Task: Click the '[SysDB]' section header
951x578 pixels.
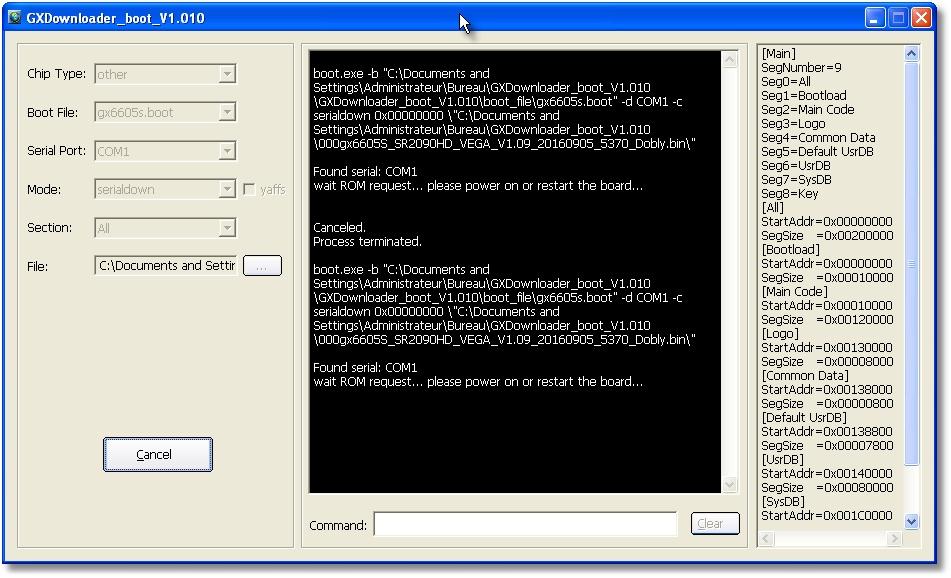Action: tap(783, 501)
